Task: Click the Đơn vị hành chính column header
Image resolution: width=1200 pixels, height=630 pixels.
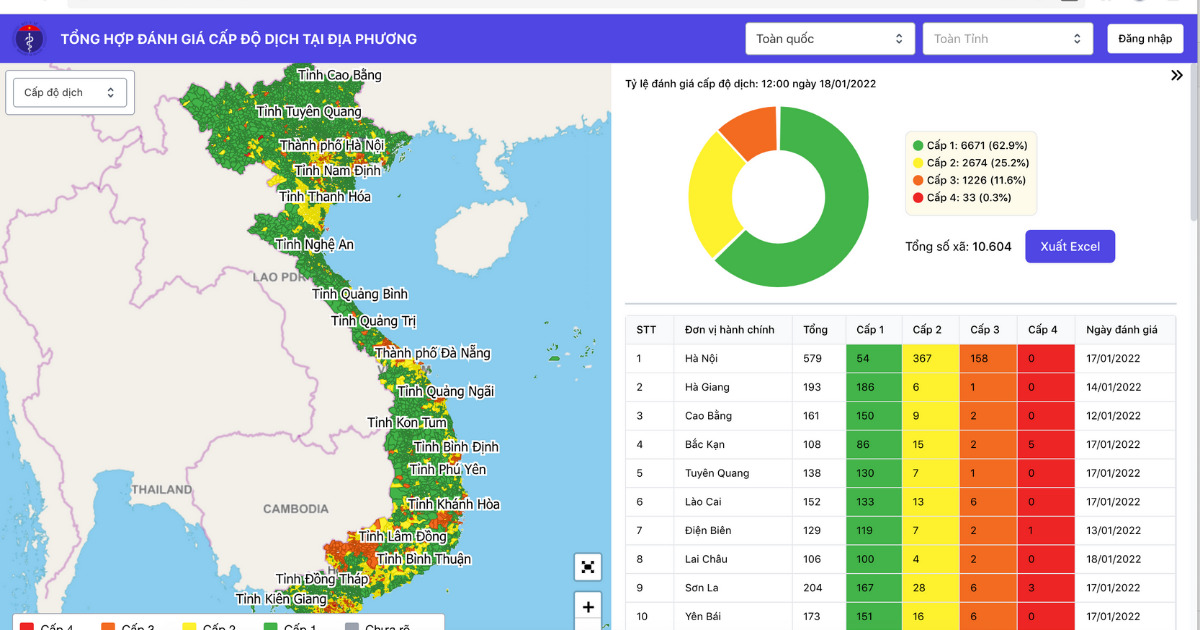Action: click(730, 330)
